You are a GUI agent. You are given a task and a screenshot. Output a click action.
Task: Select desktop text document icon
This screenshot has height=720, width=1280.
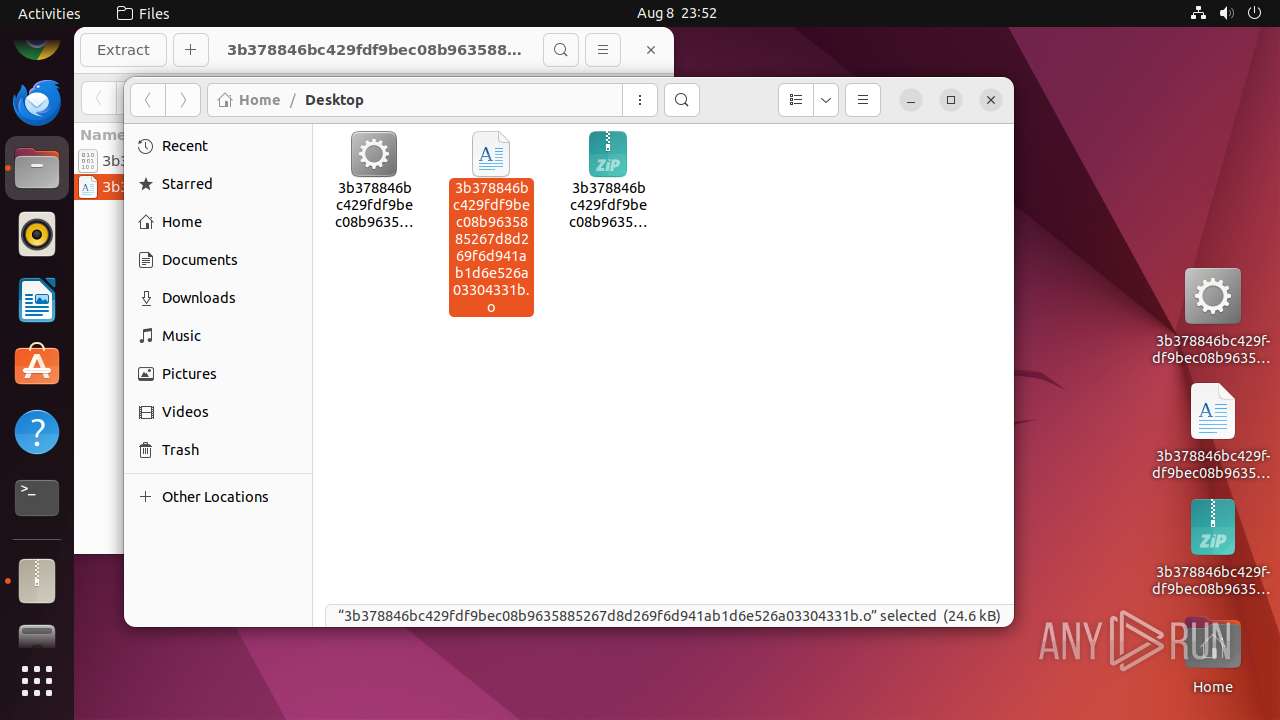pyautogui.click(x=1212, y=412)
